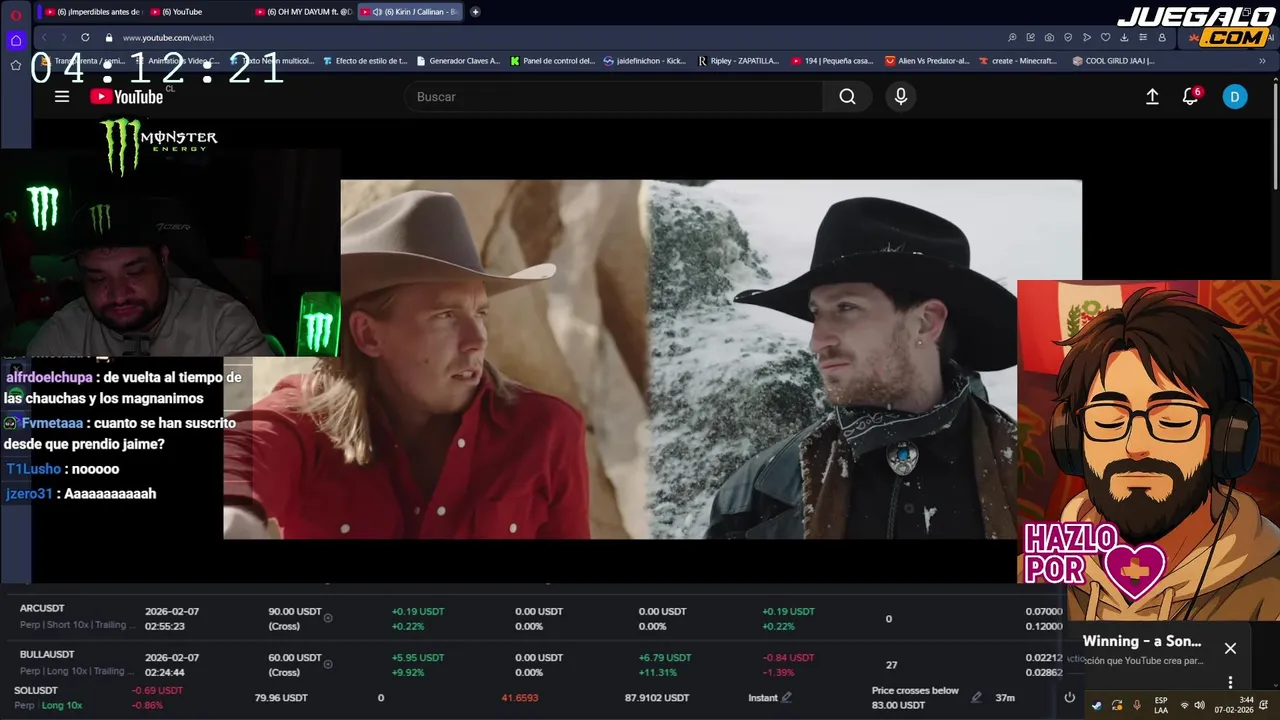
Task: Open browser downloads icon
Action: click(1124, 37)
